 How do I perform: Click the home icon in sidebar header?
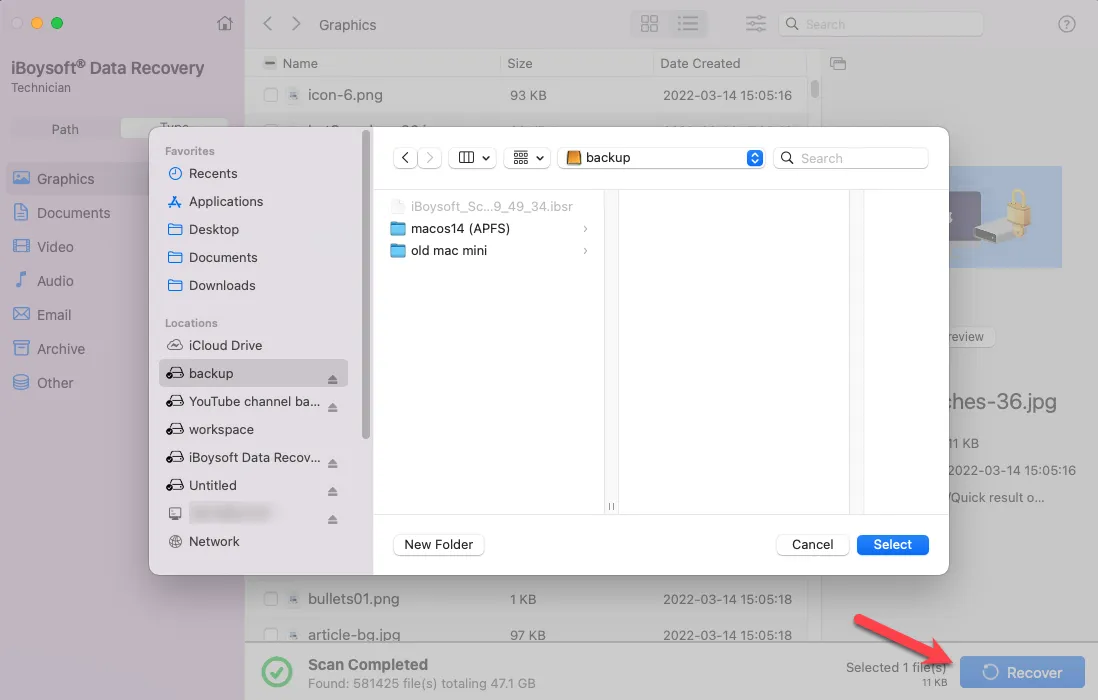(225, 24)
